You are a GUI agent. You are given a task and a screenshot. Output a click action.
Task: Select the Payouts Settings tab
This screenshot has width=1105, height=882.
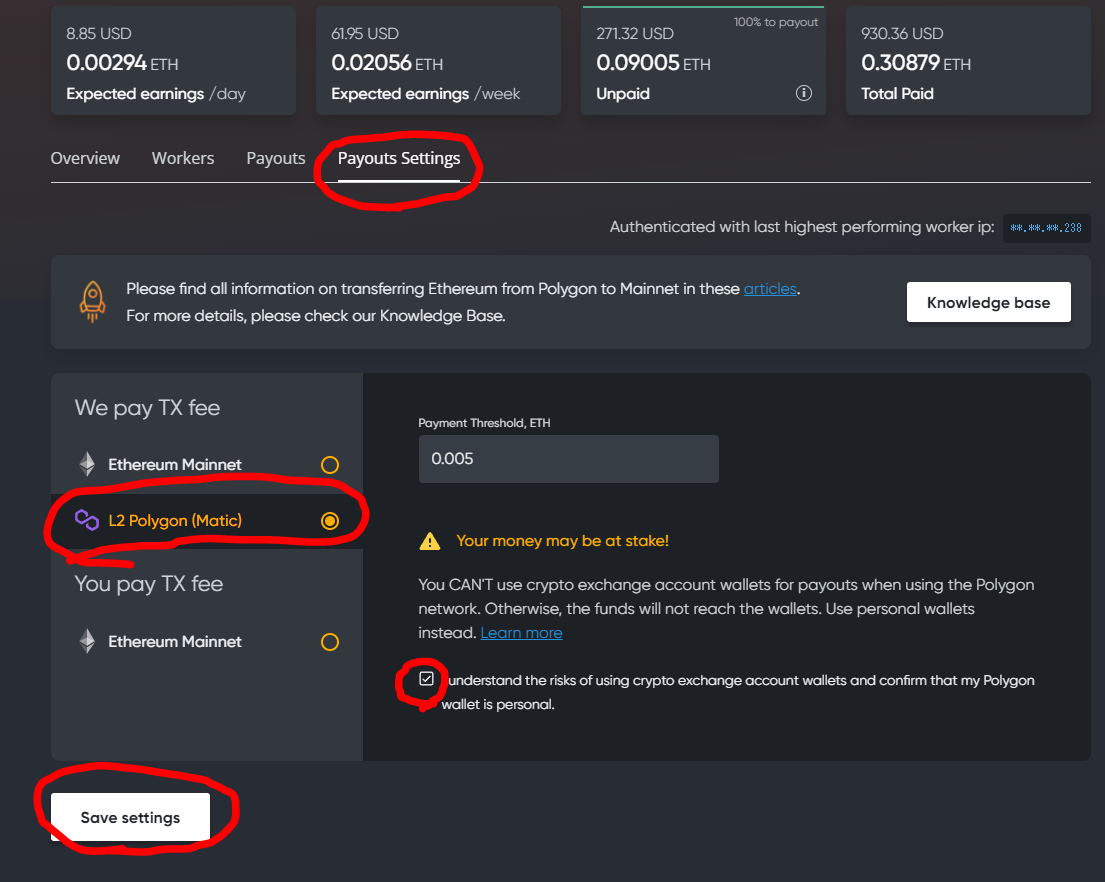(x=399, y=158)
